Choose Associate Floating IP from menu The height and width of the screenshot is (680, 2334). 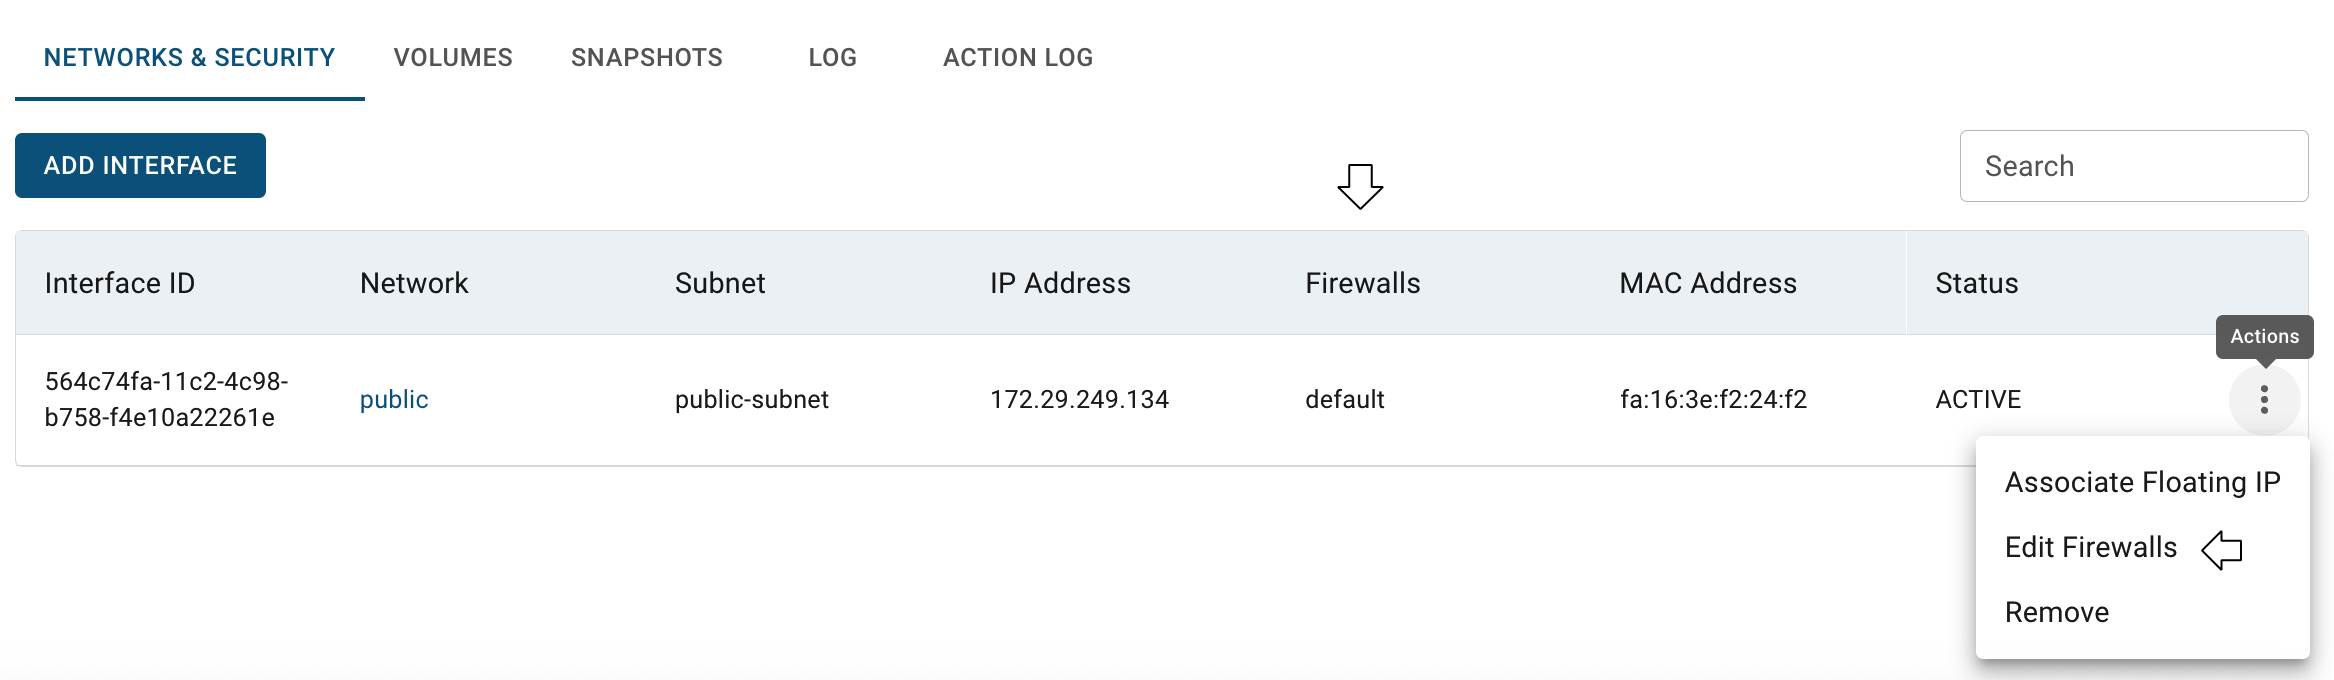pyautogui.click(x=2143, y=482)
